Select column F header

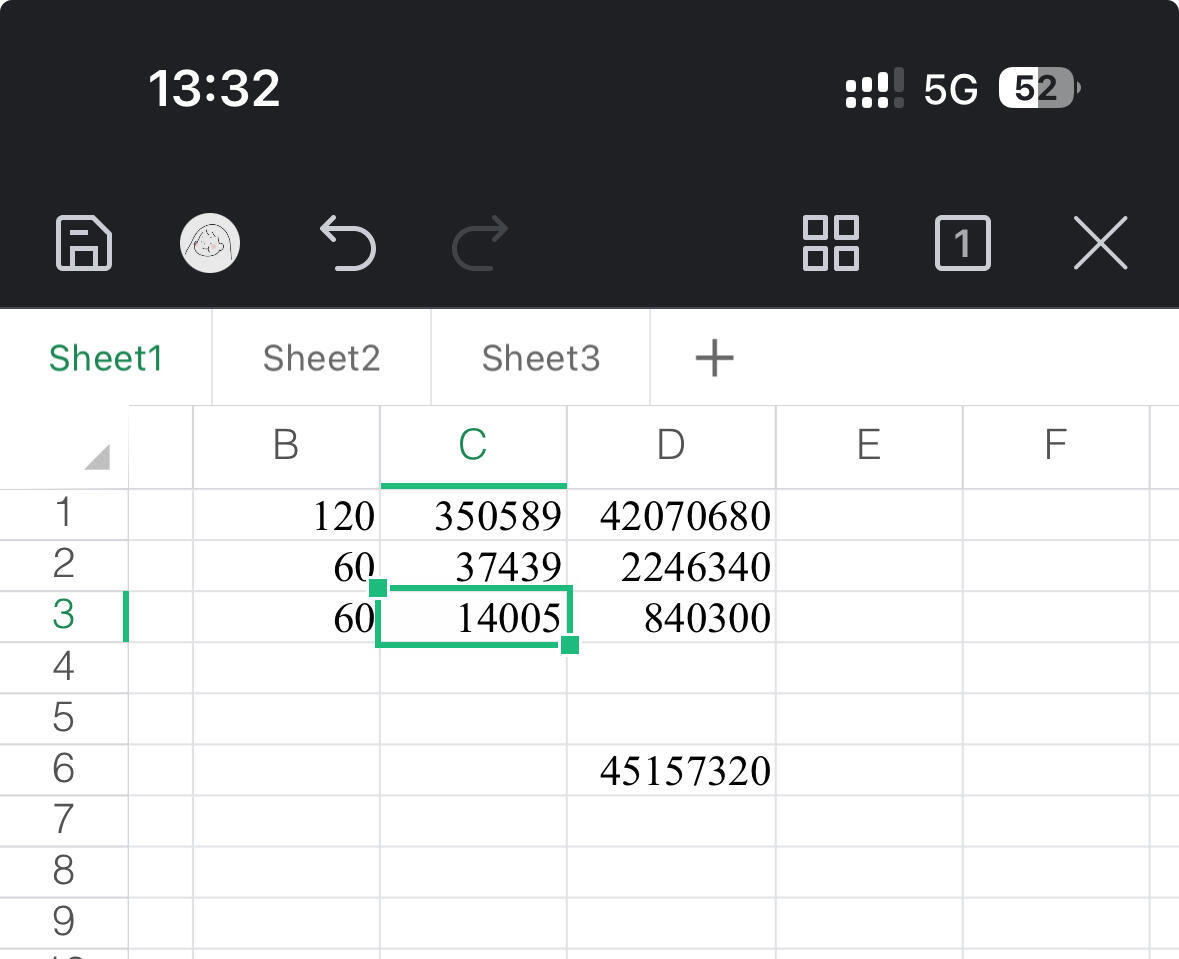pyautogui.click(x=1056, y=446)
